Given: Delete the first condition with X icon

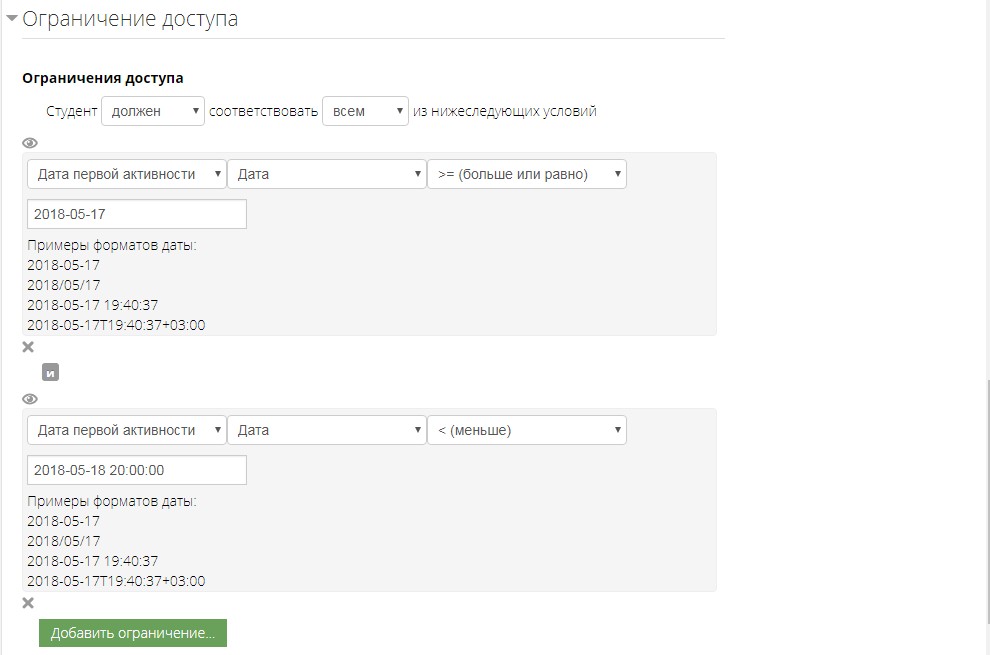Looking at the screenshot, I should pyautogui.click(x=28, y=347).
